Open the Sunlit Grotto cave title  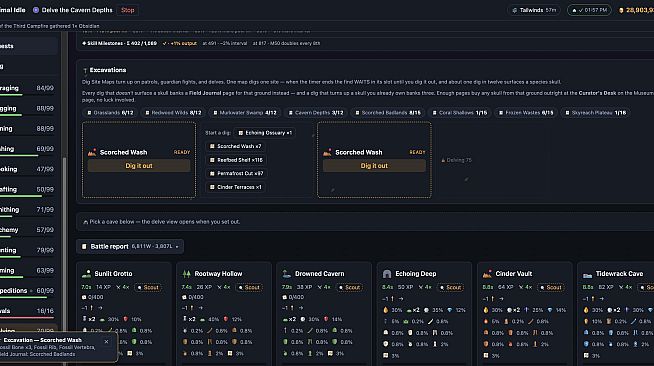(x=113, y=274)
